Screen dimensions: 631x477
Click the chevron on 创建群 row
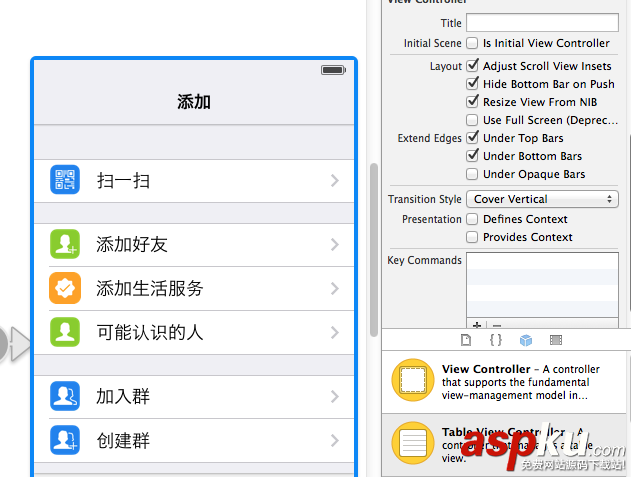(x=335, y=440)
